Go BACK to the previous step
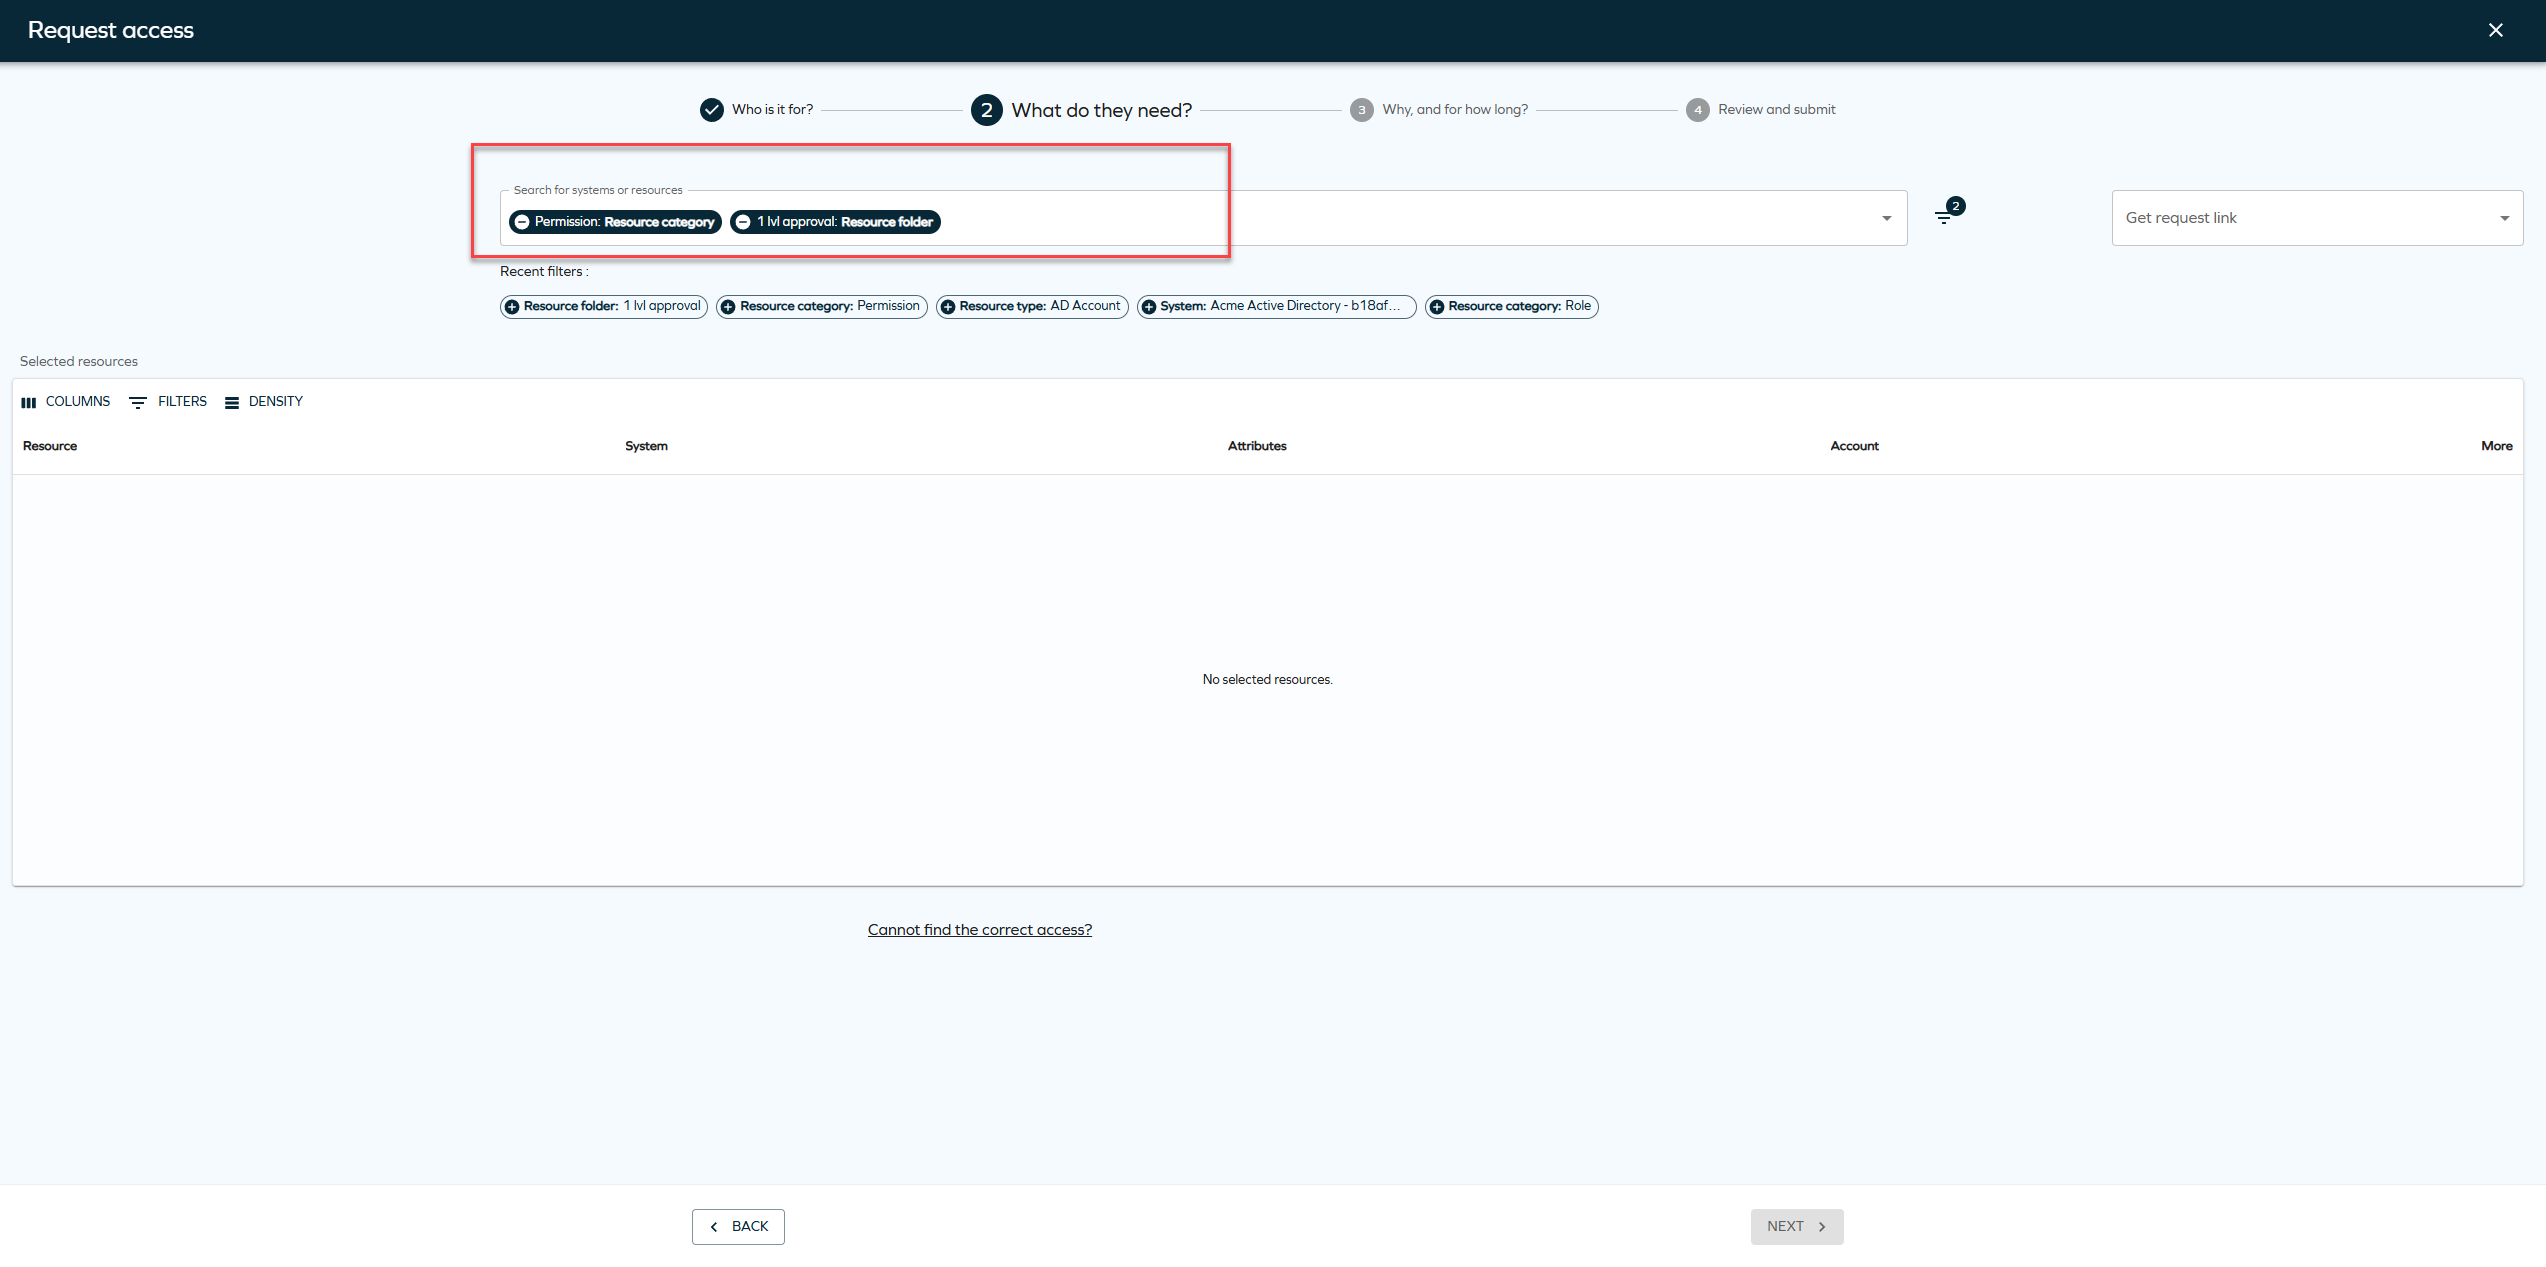 pos(738,1226)
